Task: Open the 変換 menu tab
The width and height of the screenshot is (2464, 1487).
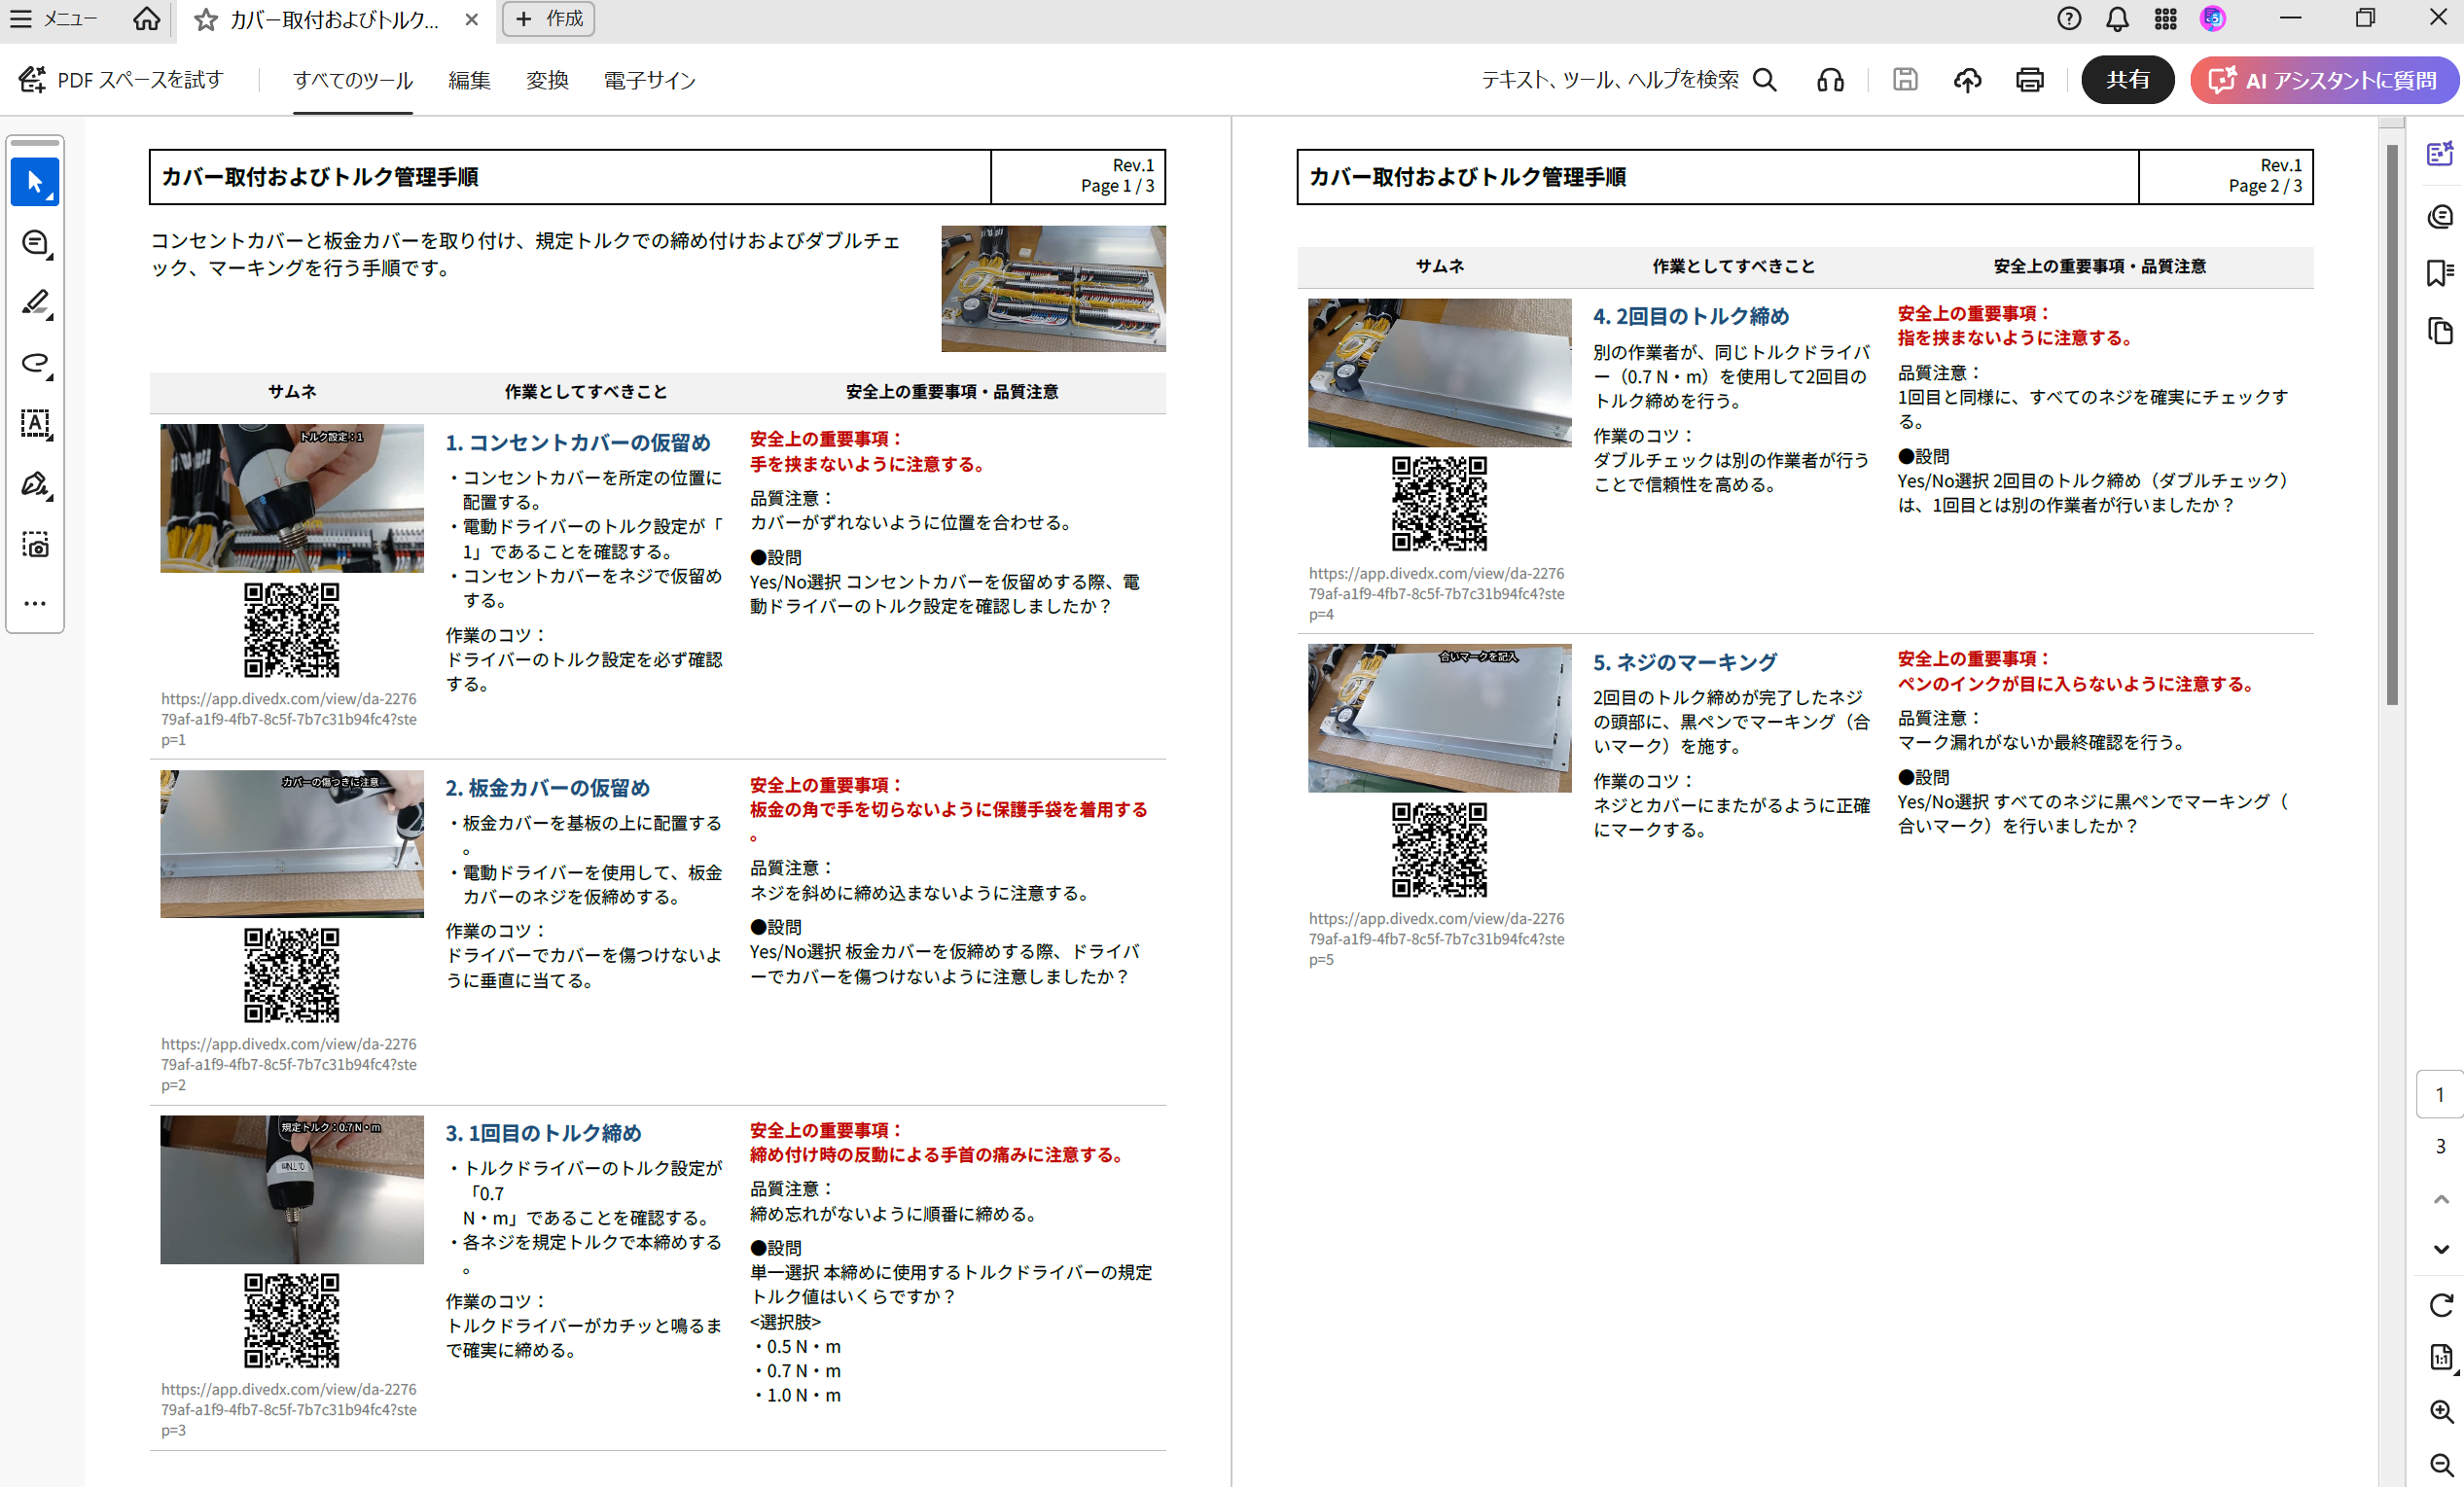Action: [547, 80]
